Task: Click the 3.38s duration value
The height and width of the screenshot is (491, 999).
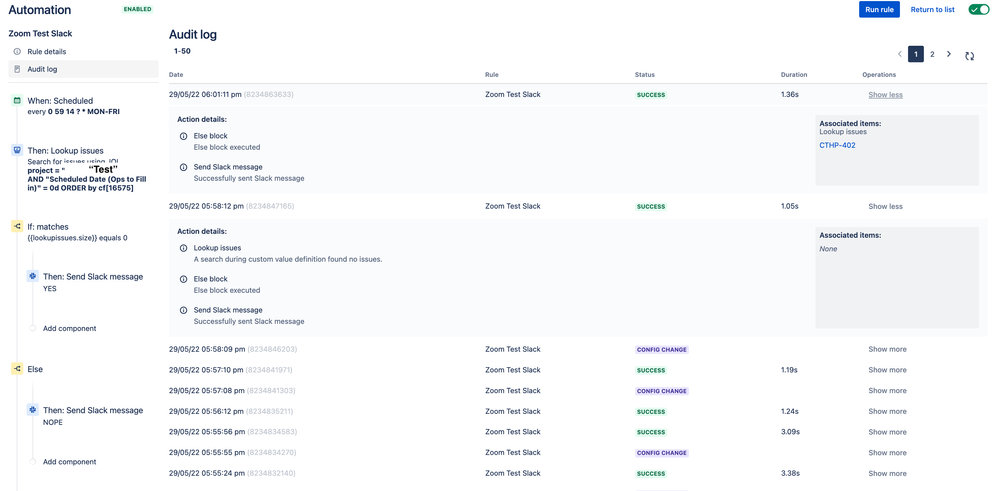Action: [x=790, y=473]
